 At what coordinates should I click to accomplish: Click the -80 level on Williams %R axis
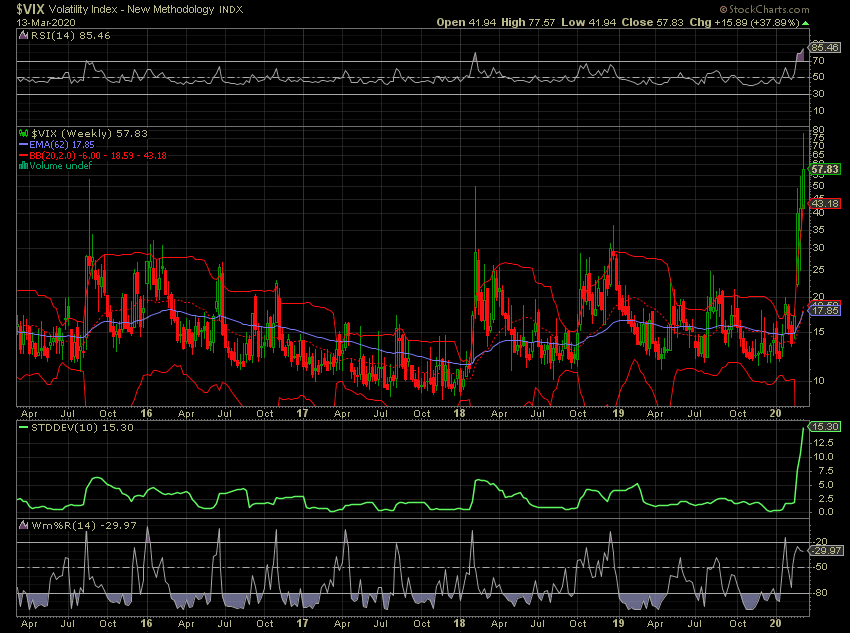click(821, 593)
